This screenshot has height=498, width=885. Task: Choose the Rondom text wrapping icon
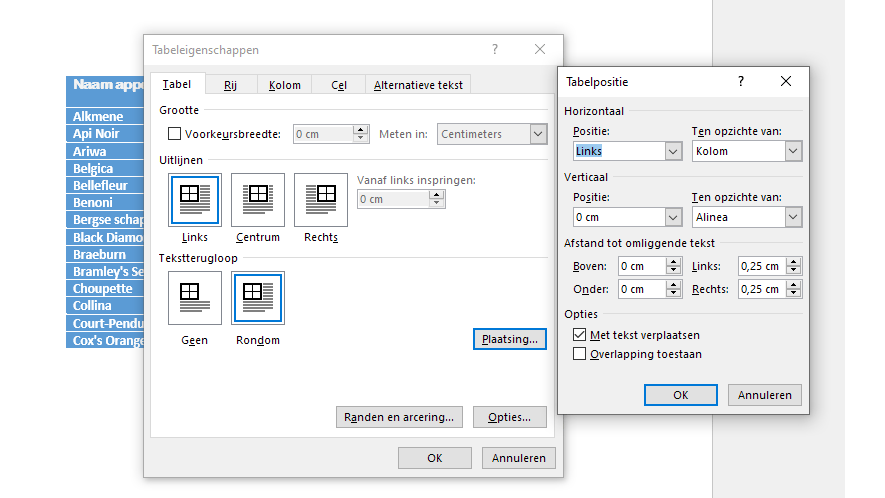[x=258, y=298]
